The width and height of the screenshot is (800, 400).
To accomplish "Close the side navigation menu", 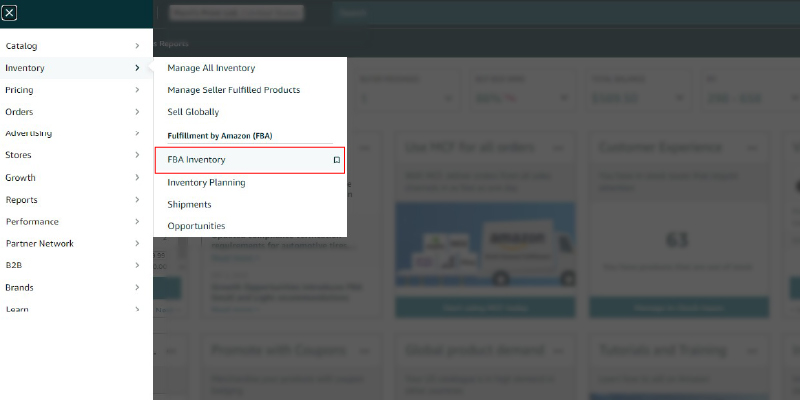I will click(x=9, y=13).
